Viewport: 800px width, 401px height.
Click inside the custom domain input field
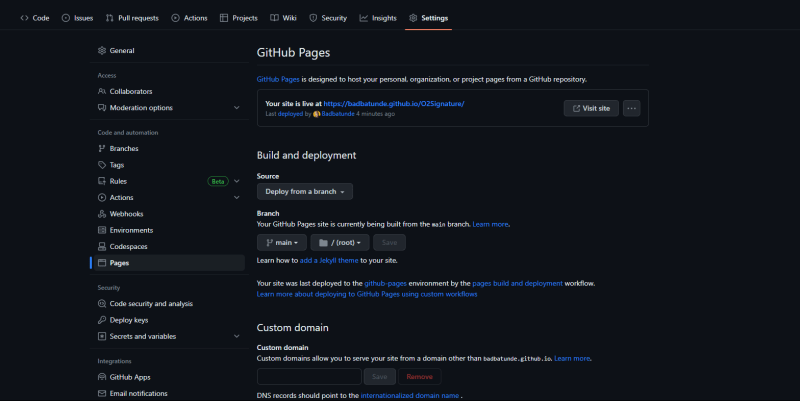pos(309,377)
